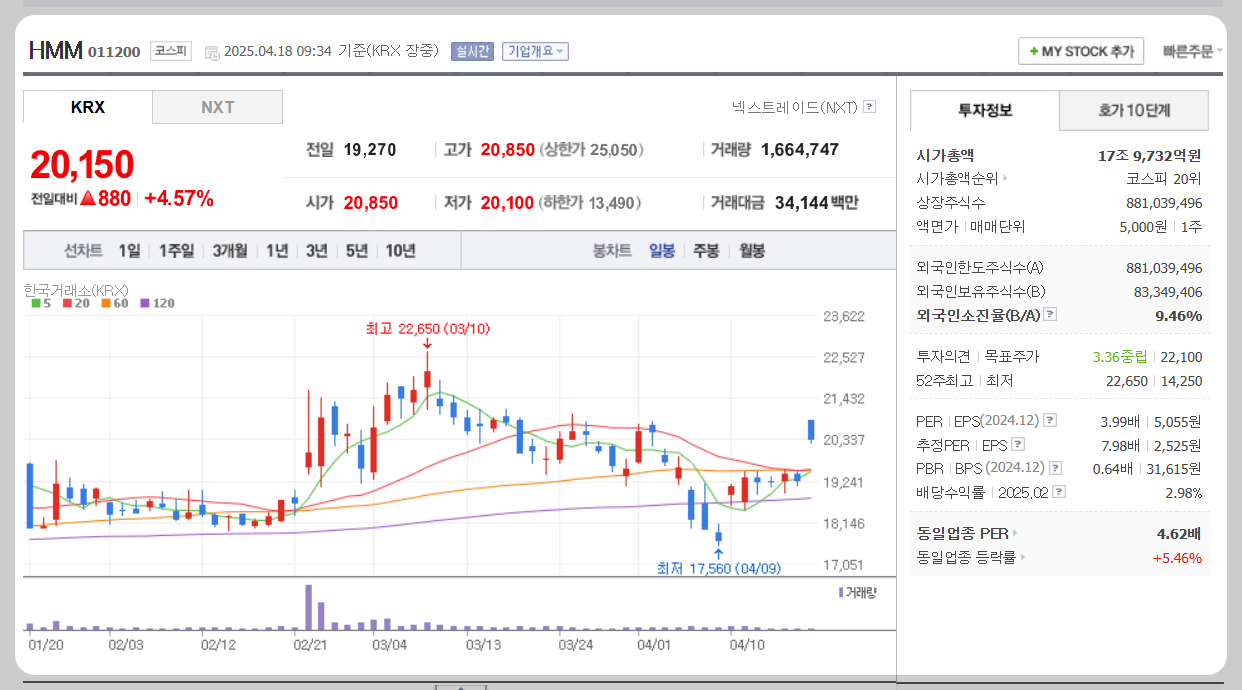Screen dimensions: 1242x690
Task: Open the 빠른주문 dropdown
Action: tap(1193, 51)
